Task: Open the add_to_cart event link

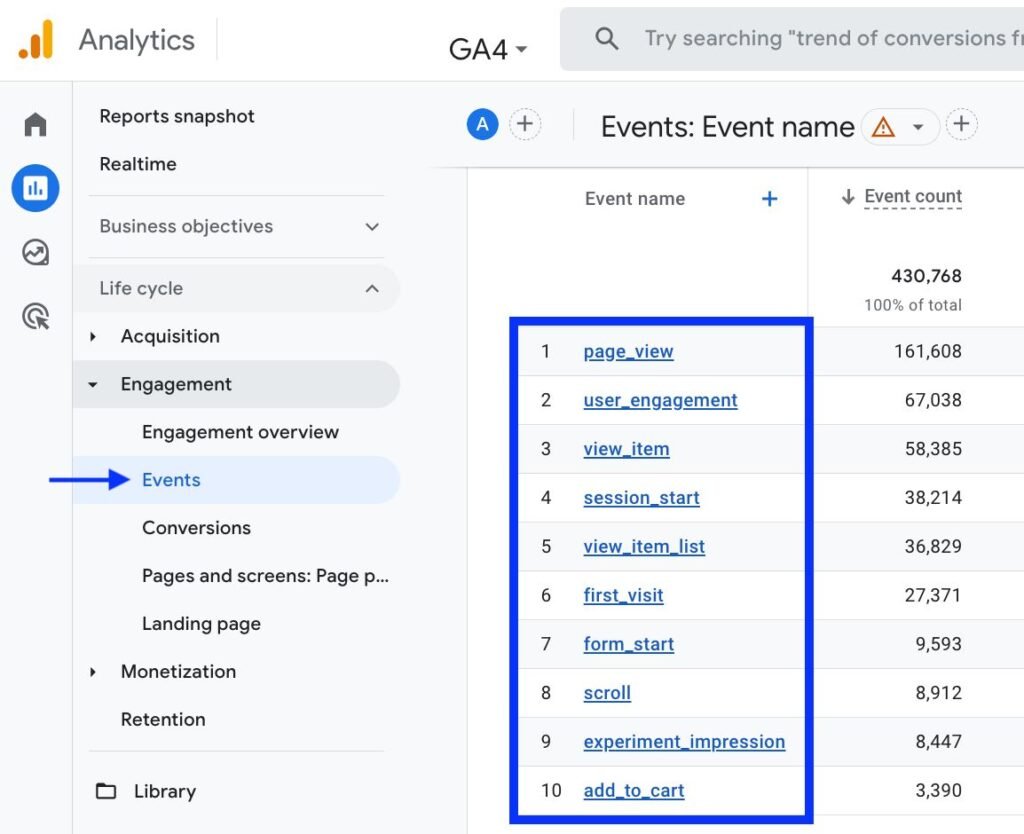Action: 634,791
